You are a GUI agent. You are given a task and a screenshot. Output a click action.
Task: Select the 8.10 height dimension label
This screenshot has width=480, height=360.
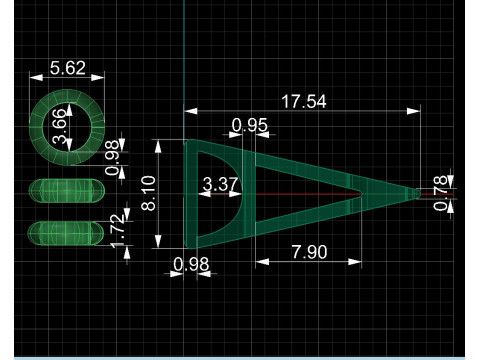[148, 193]
